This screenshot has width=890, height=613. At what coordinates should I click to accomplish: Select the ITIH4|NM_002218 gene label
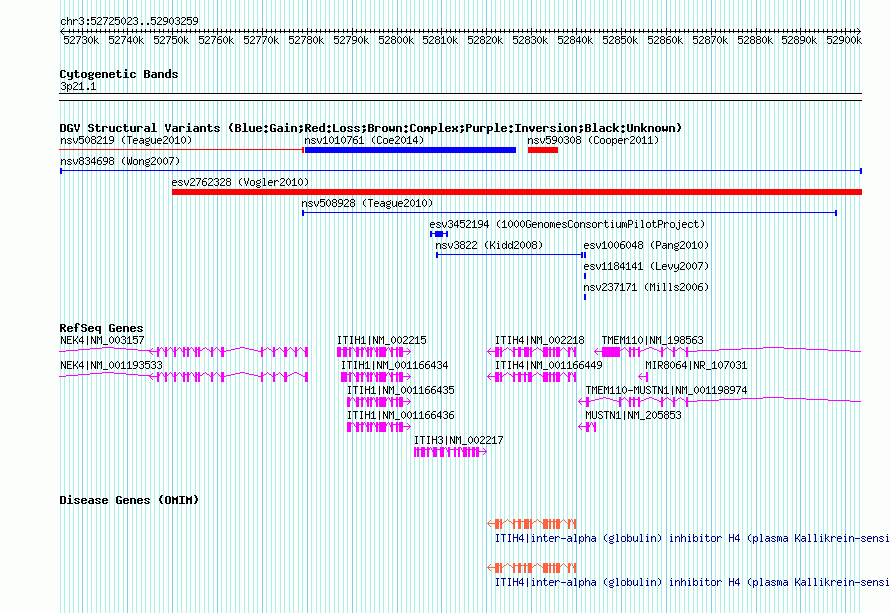tap(539, 340)
